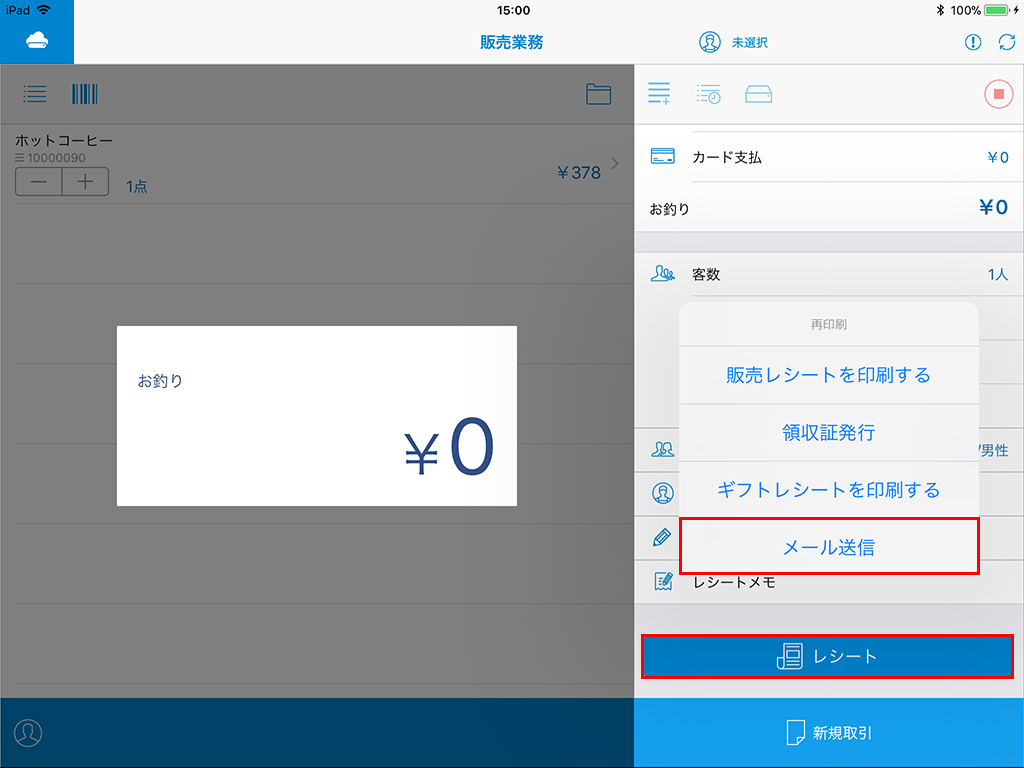This screenshot has height=768, width=1024.
Task: Tap the credit card icon for カード支払
Action: (663, 156)
